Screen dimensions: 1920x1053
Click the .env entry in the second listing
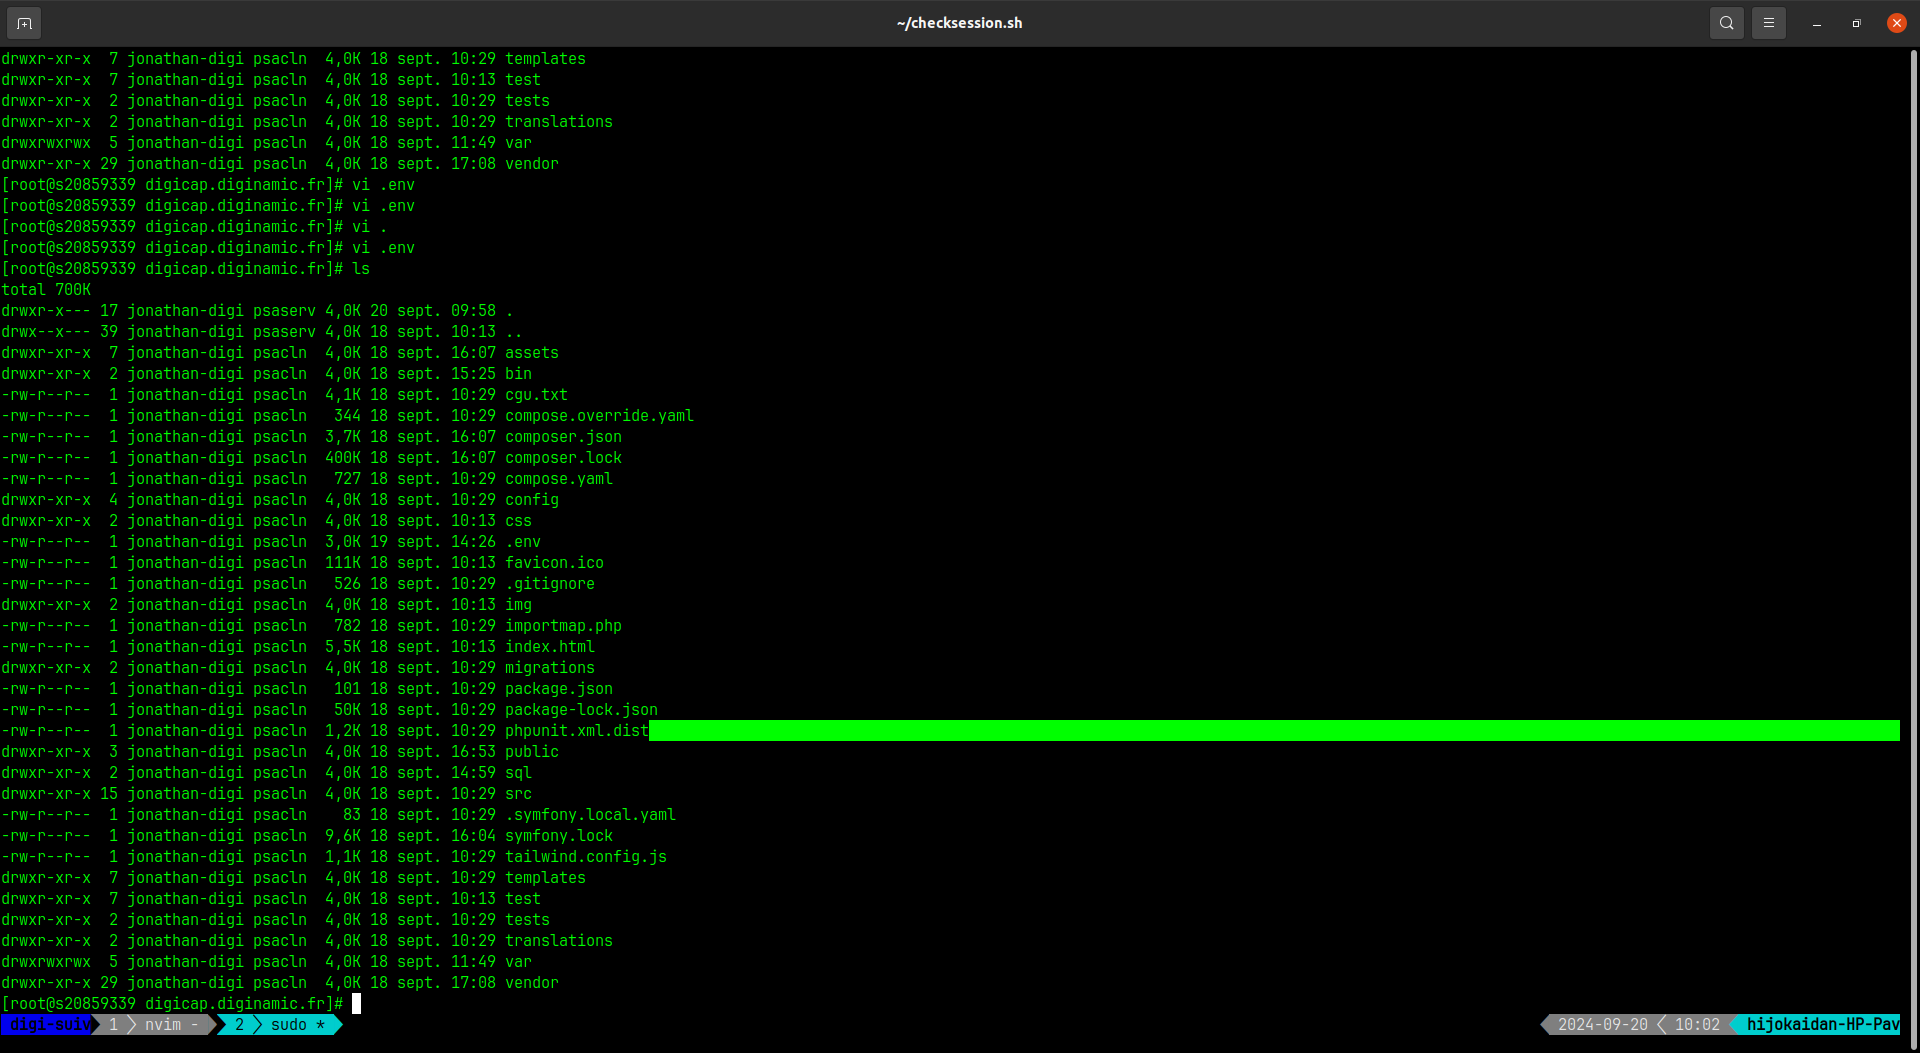pyautogui.click(x=523, y=542)
